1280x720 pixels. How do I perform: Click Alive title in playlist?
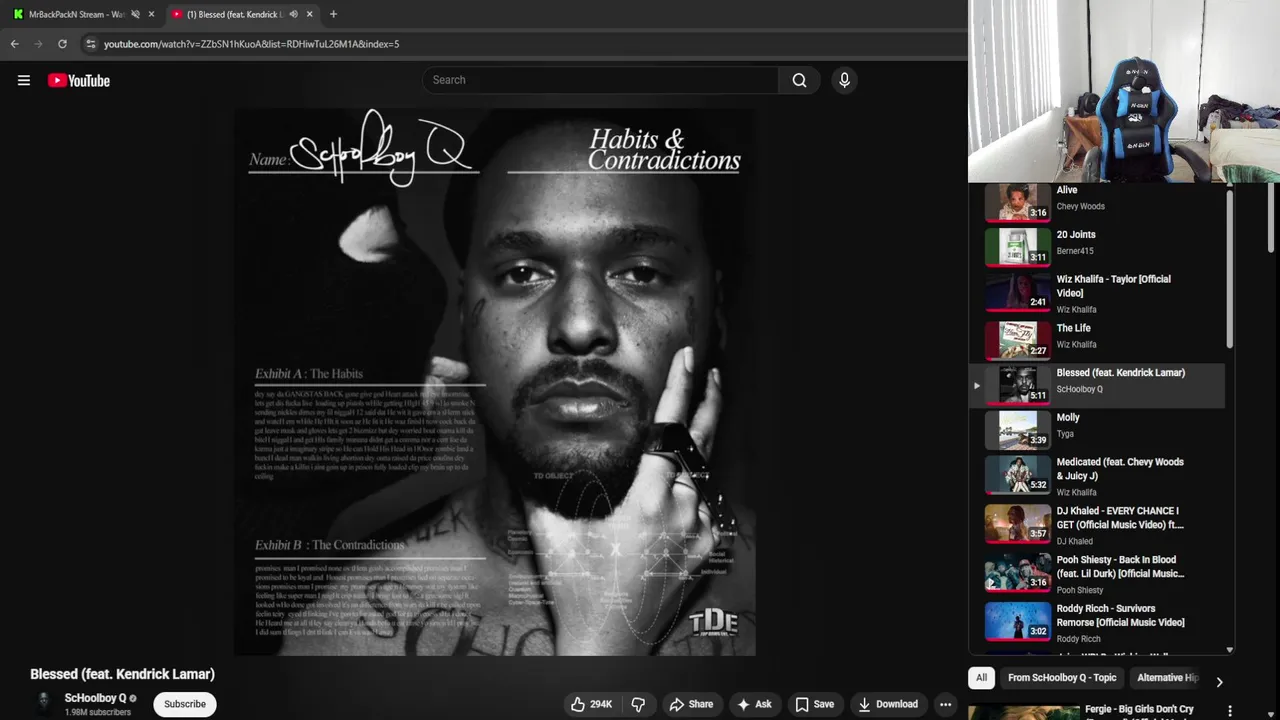tap(1067, 190)
